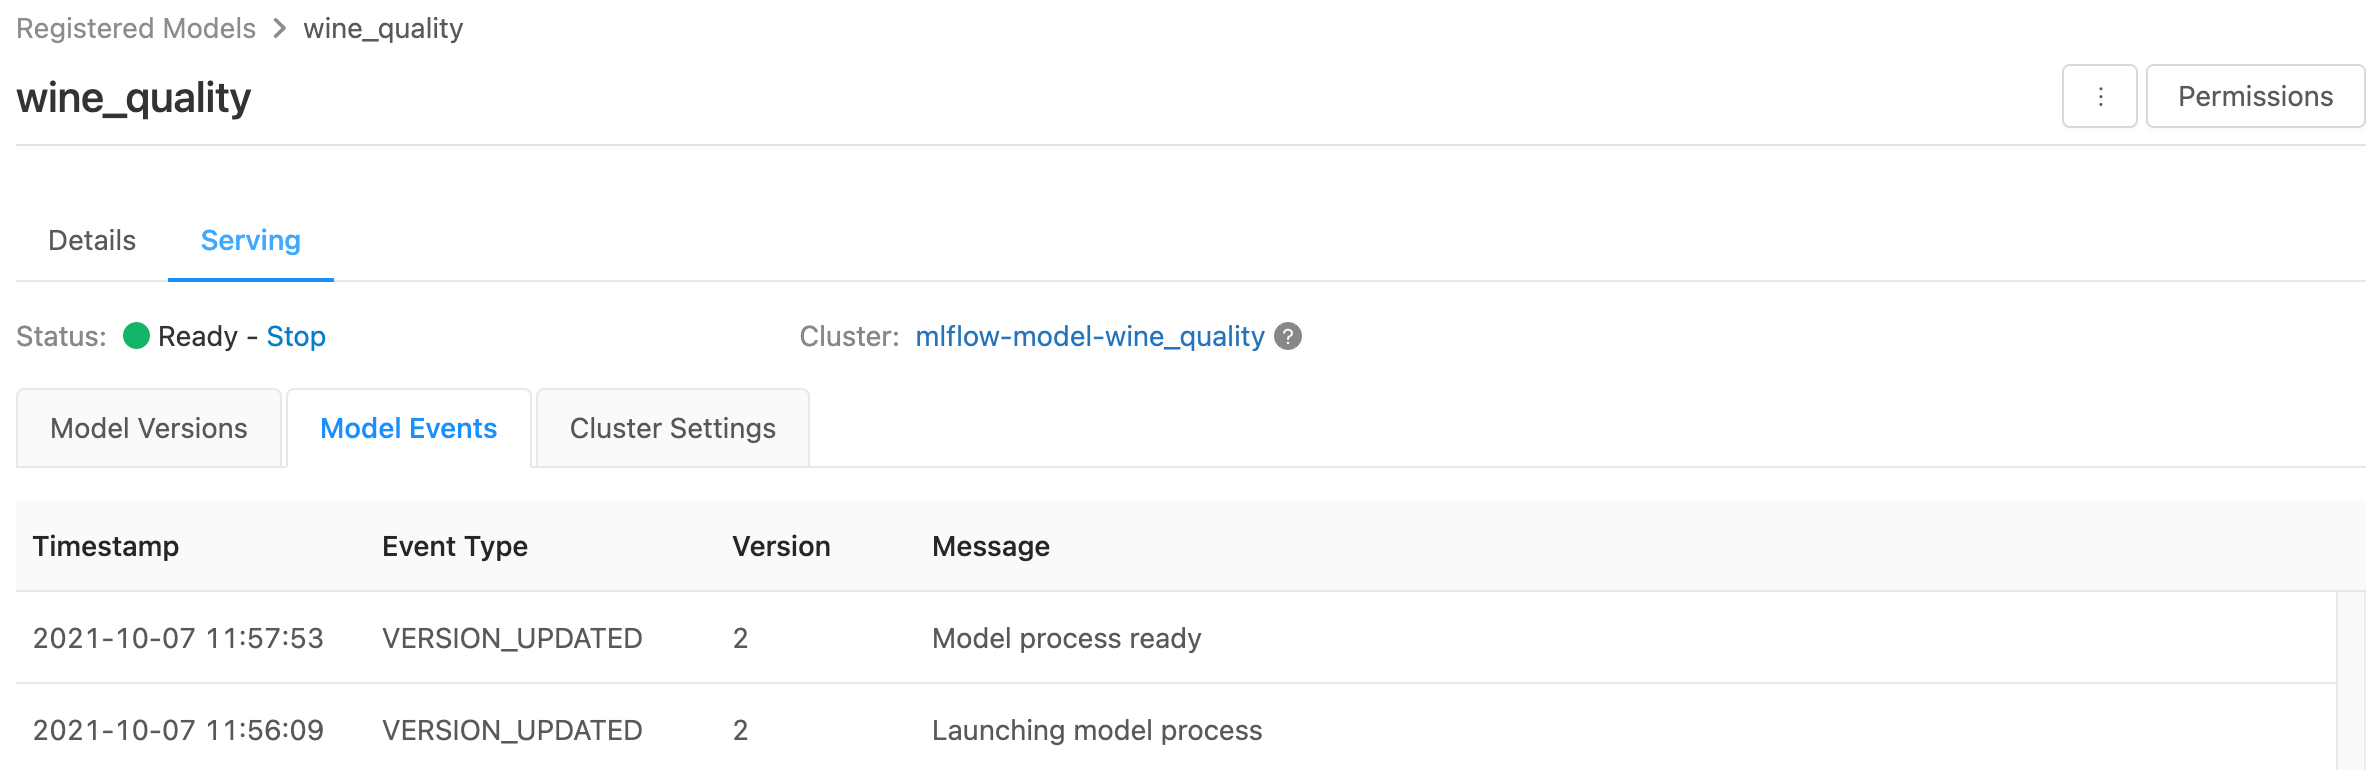Click the Message column header
This screenshot has width=2372, height=770.
point(990,546)
